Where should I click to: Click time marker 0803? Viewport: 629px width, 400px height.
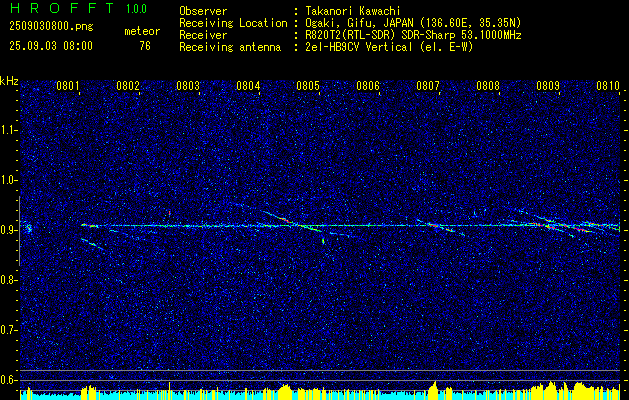click(188, 85)
